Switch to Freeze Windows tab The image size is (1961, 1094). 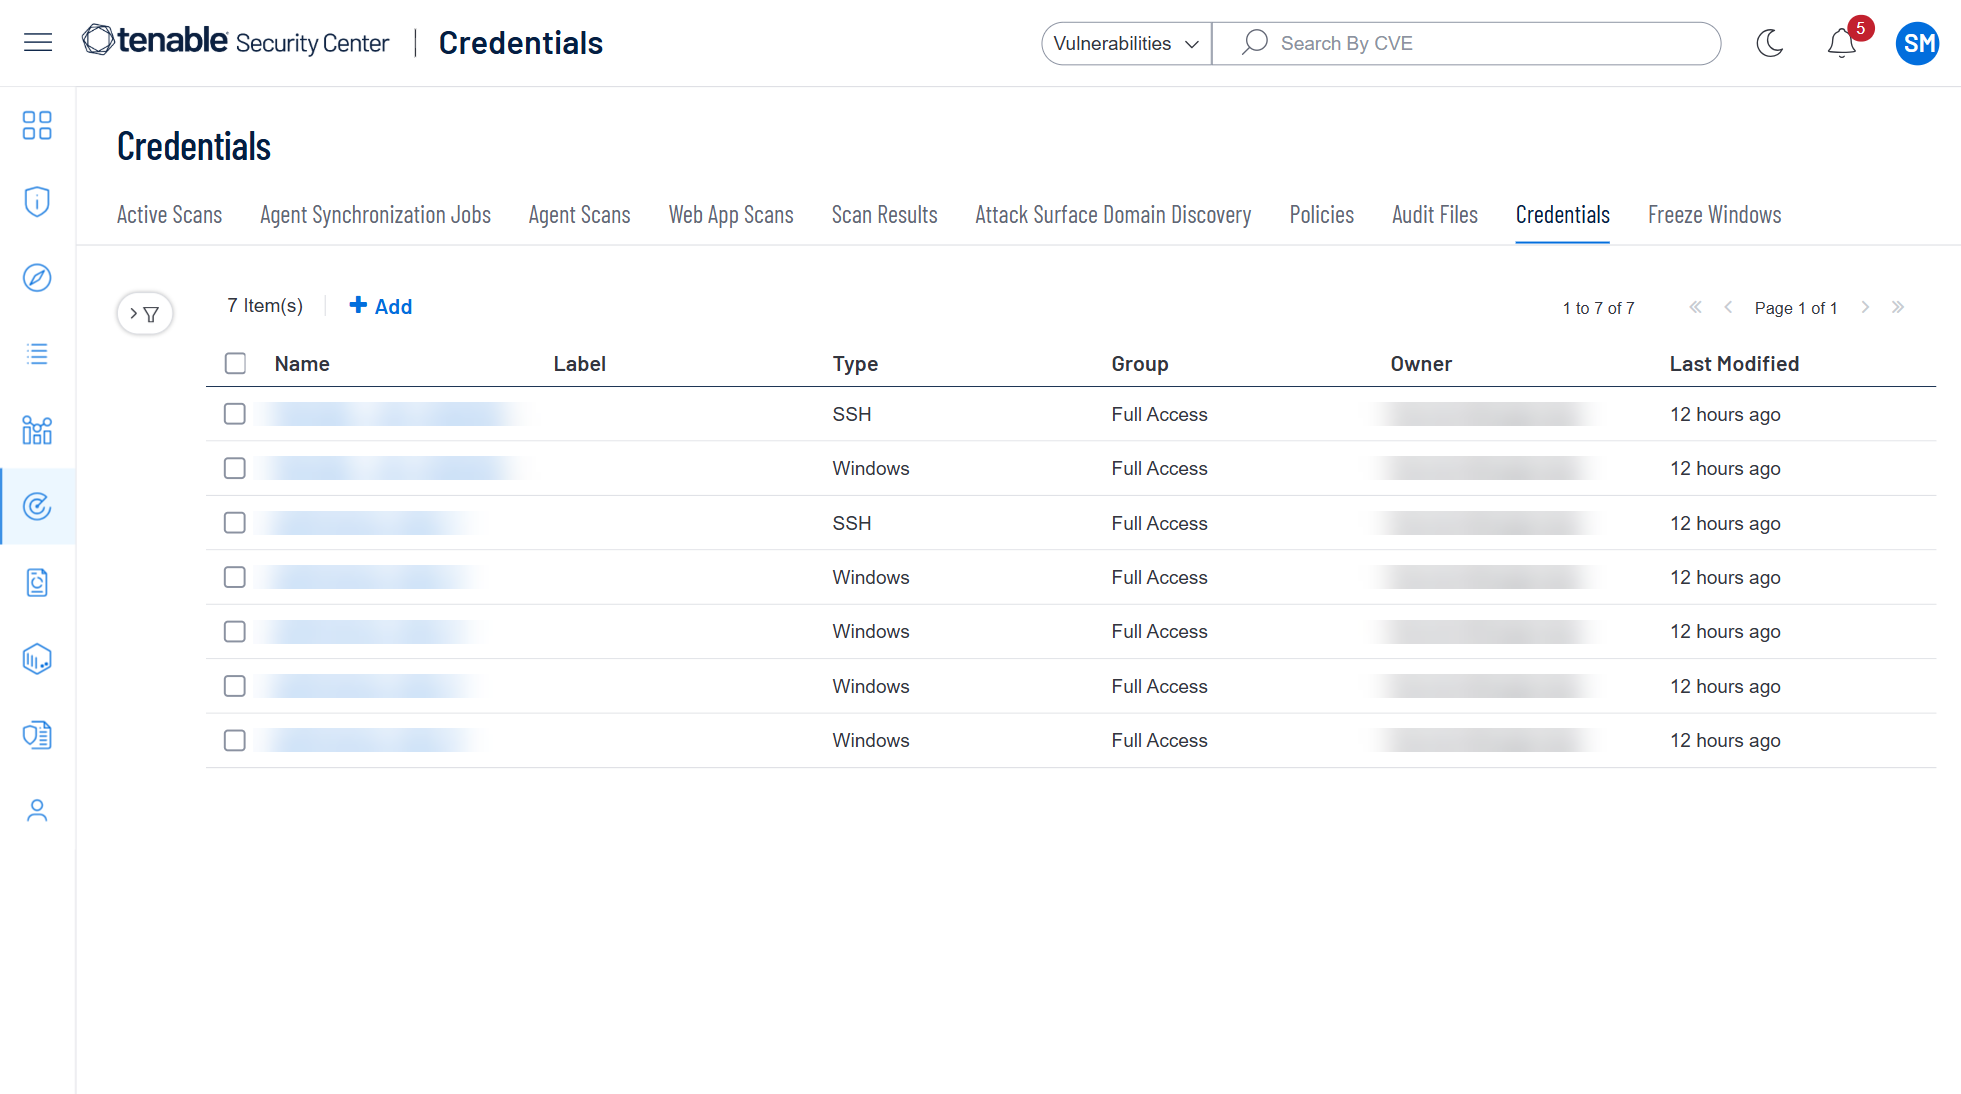pyautogui.click(x=1714, y=215)
